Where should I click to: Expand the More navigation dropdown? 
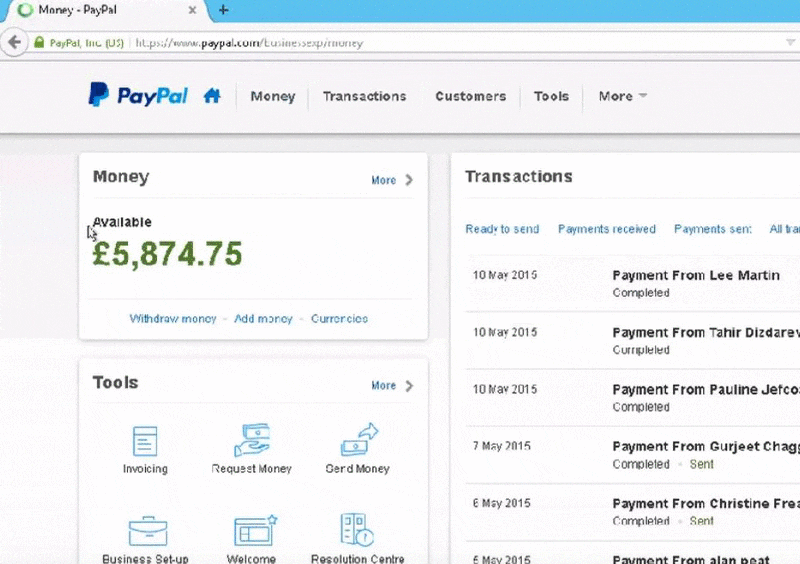(622, 96)
